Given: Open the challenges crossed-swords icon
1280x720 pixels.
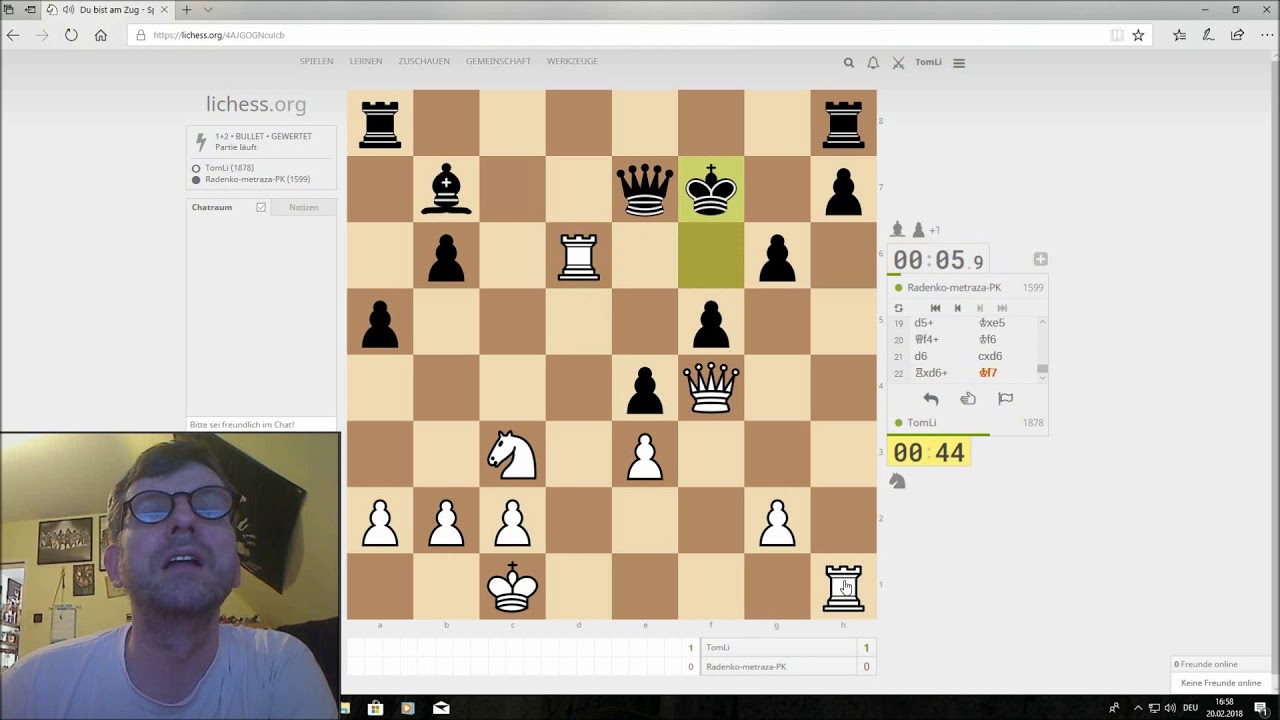Looking at the screenshot, I should click(898, 62).
